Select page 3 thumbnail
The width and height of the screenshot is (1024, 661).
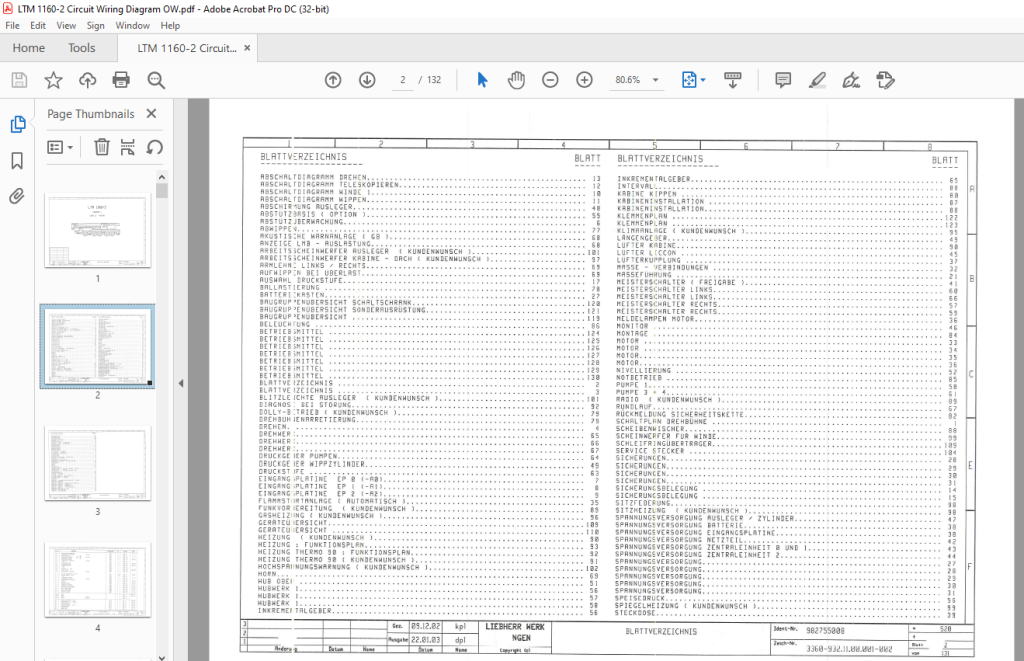(x=97, y=463)
